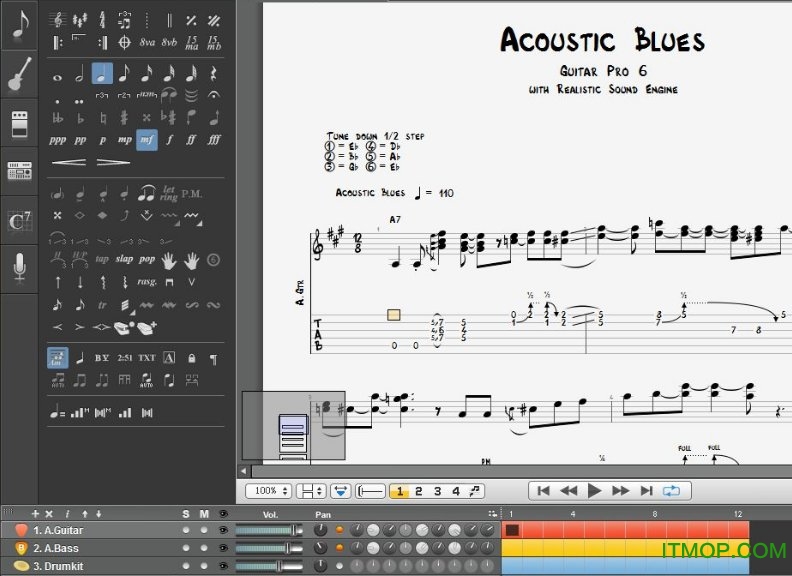Enable P.M. palm mute effect
This screenshot has width=792, height=576.
[x=191, y=194]
